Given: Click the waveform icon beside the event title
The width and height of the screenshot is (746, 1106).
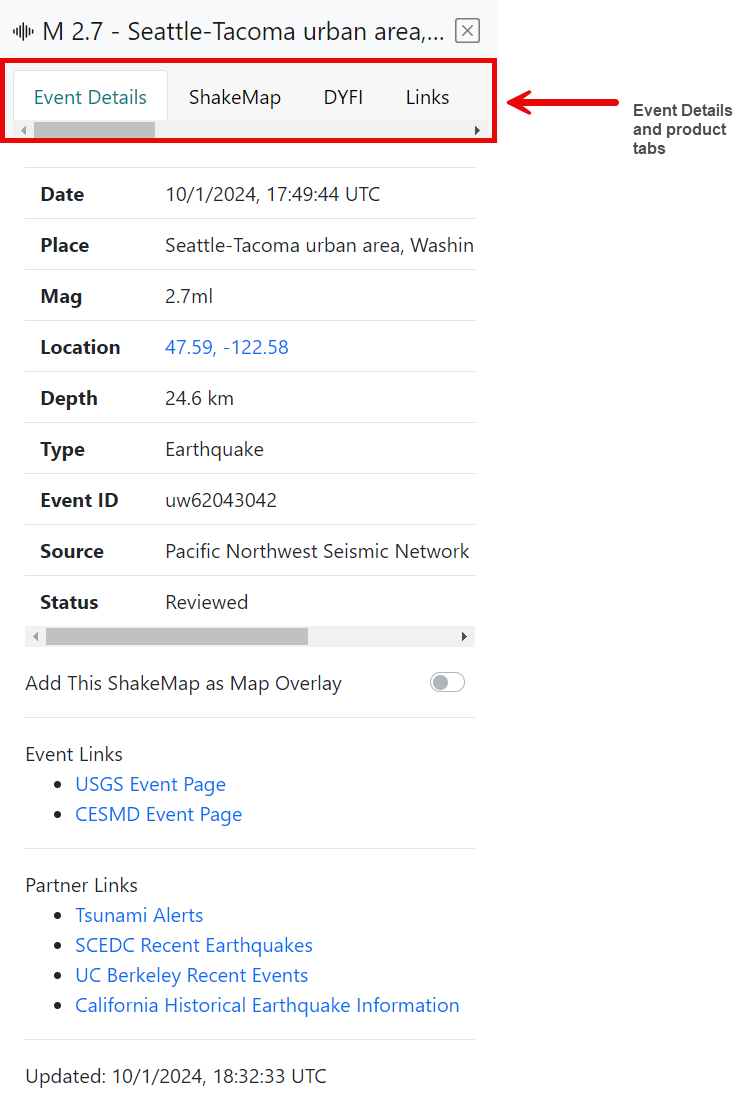Looking at the screenshot, I should click(21, 30).
